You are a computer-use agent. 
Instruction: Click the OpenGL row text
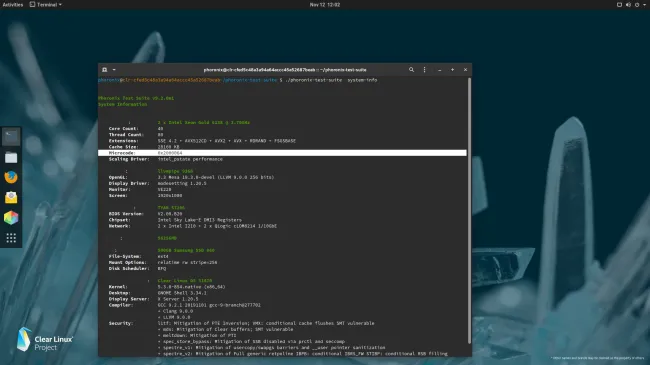191,178
